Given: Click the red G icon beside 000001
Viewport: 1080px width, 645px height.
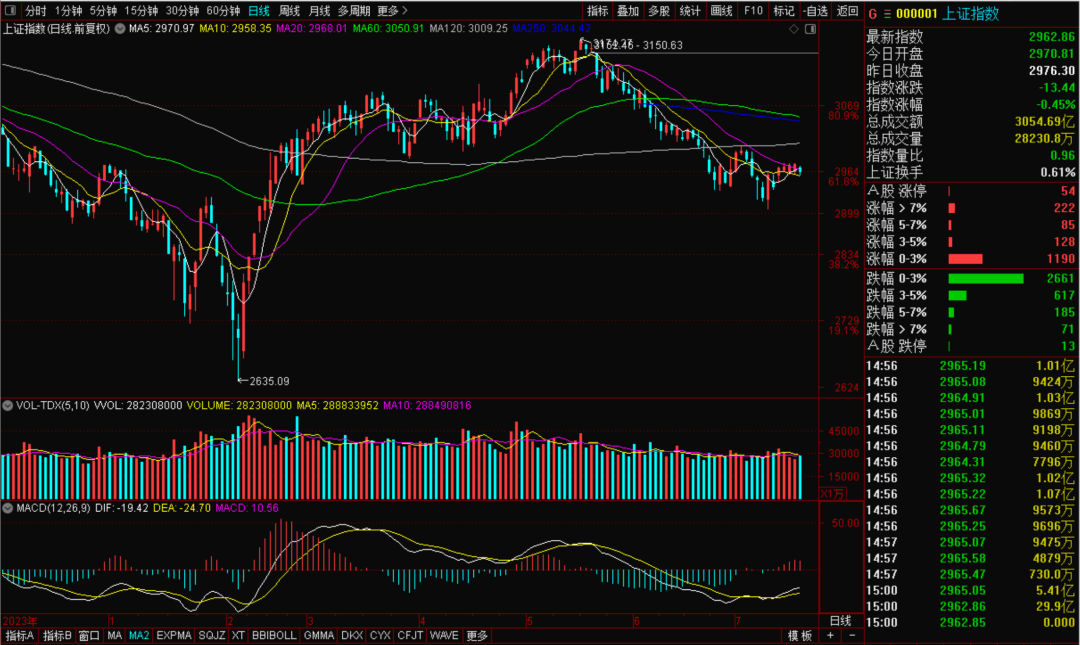Looking at the screenshot, I should click(872, 14).
